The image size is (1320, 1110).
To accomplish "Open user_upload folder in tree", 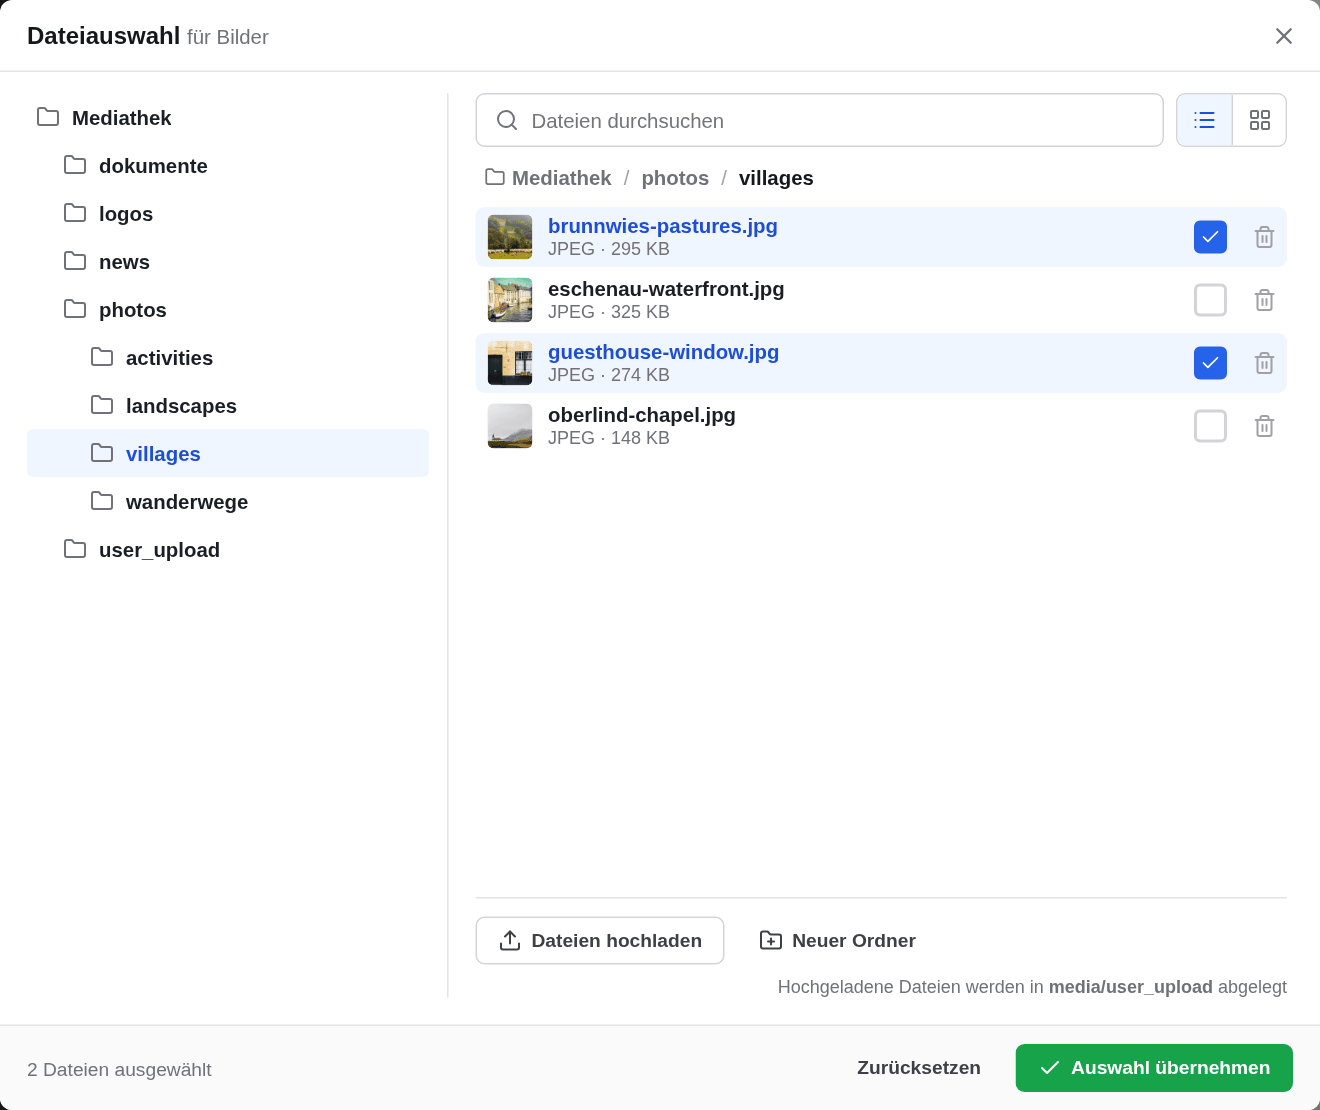I will click(x=228, y=550).
